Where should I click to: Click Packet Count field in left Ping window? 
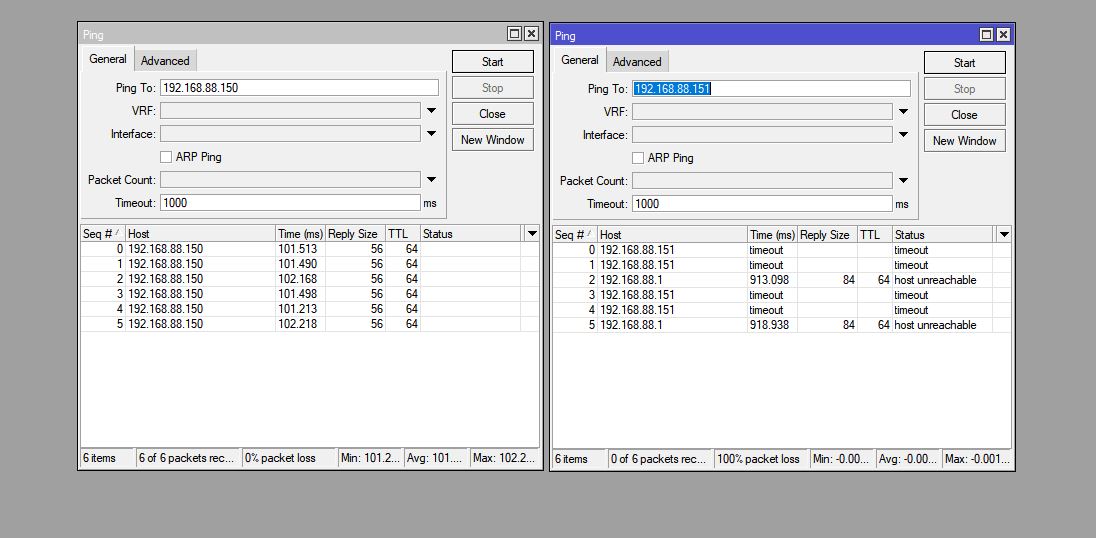click(290, 180)
